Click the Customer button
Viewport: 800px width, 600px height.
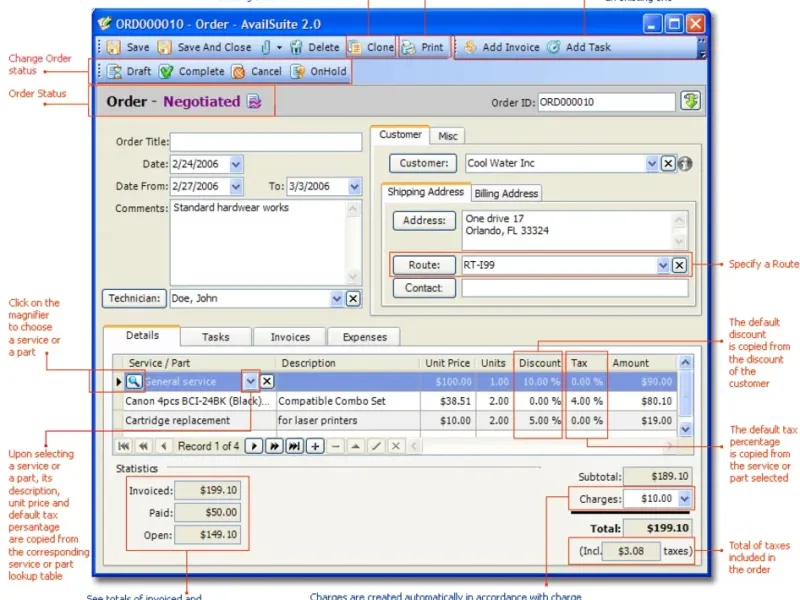pos(423,163)
